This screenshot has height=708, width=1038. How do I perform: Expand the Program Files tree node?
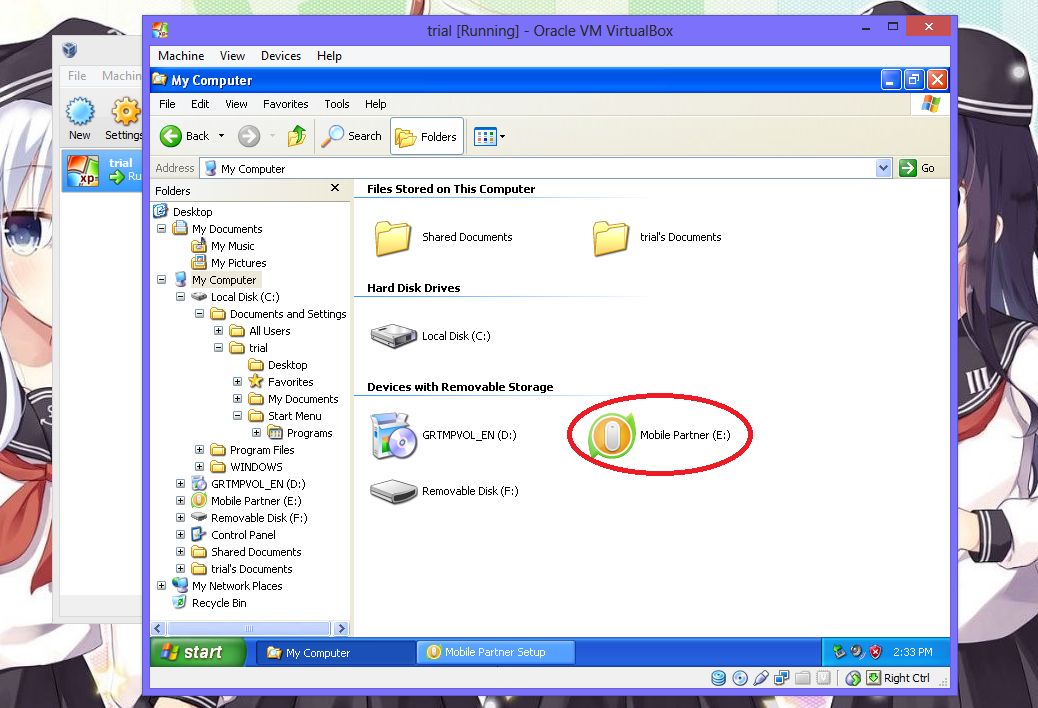198,450
